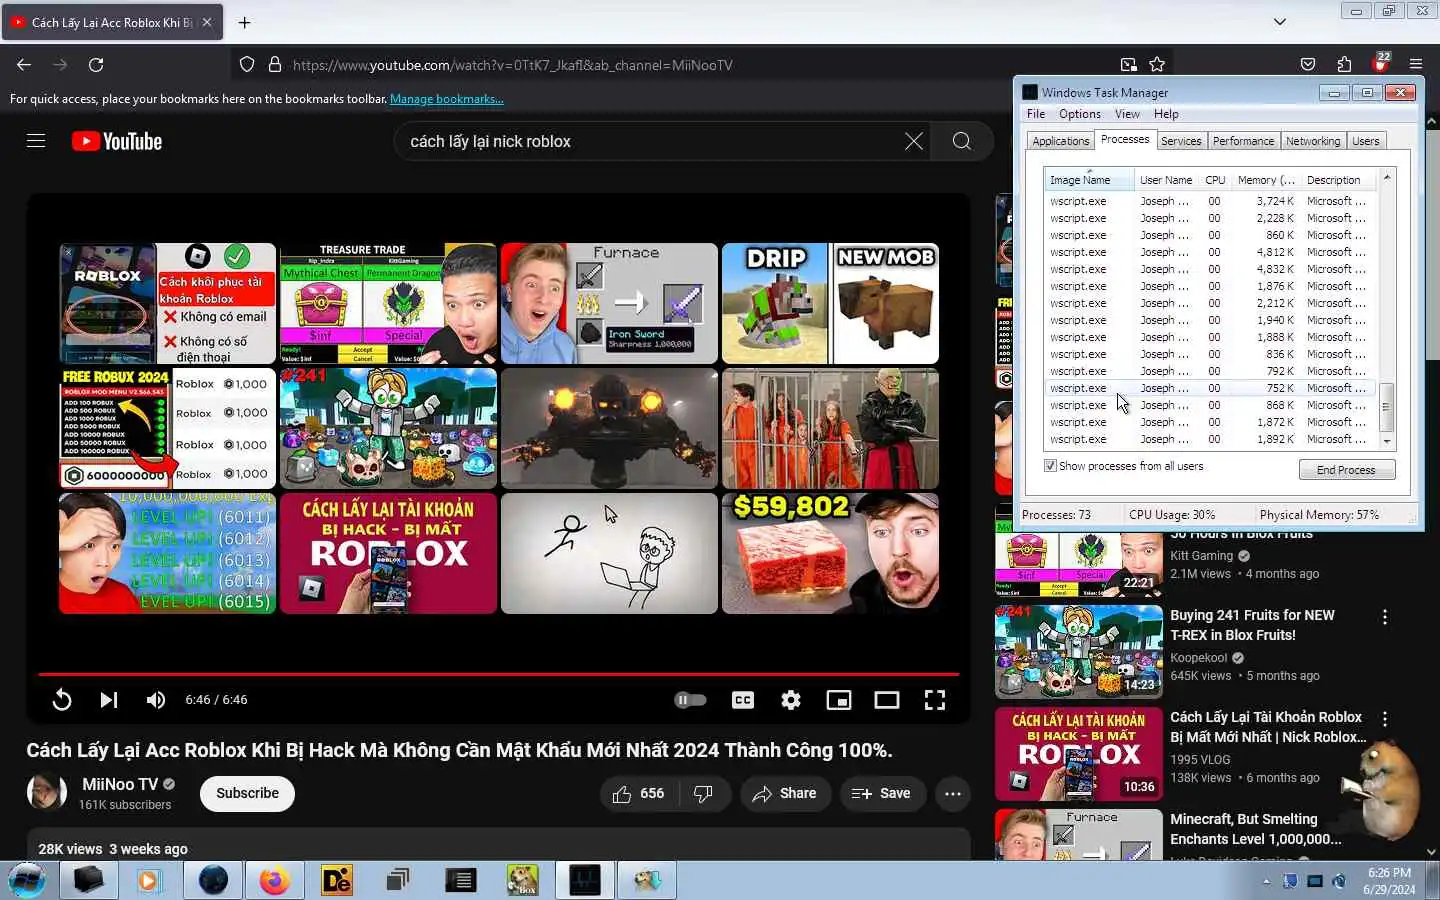
Task: Open taskbar clock showing 6:26 PM
Action: 1389,881
